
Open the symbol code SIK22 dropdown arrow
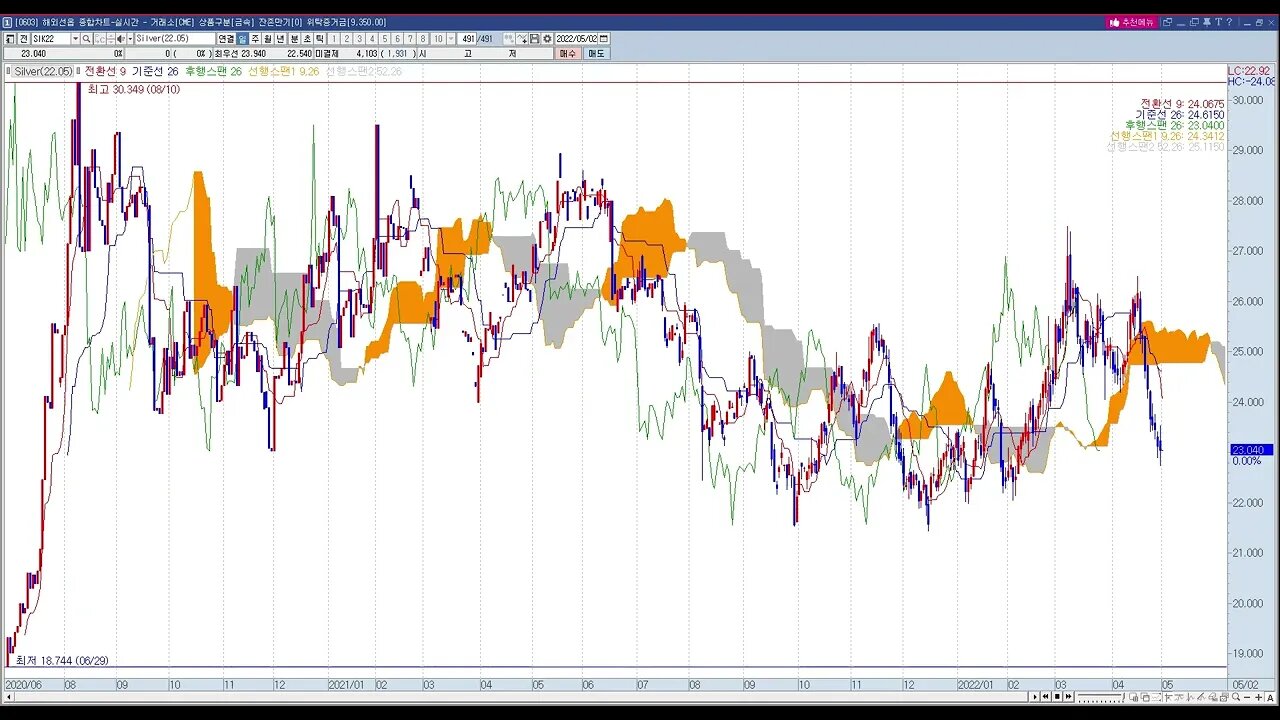tap(75, 39)
